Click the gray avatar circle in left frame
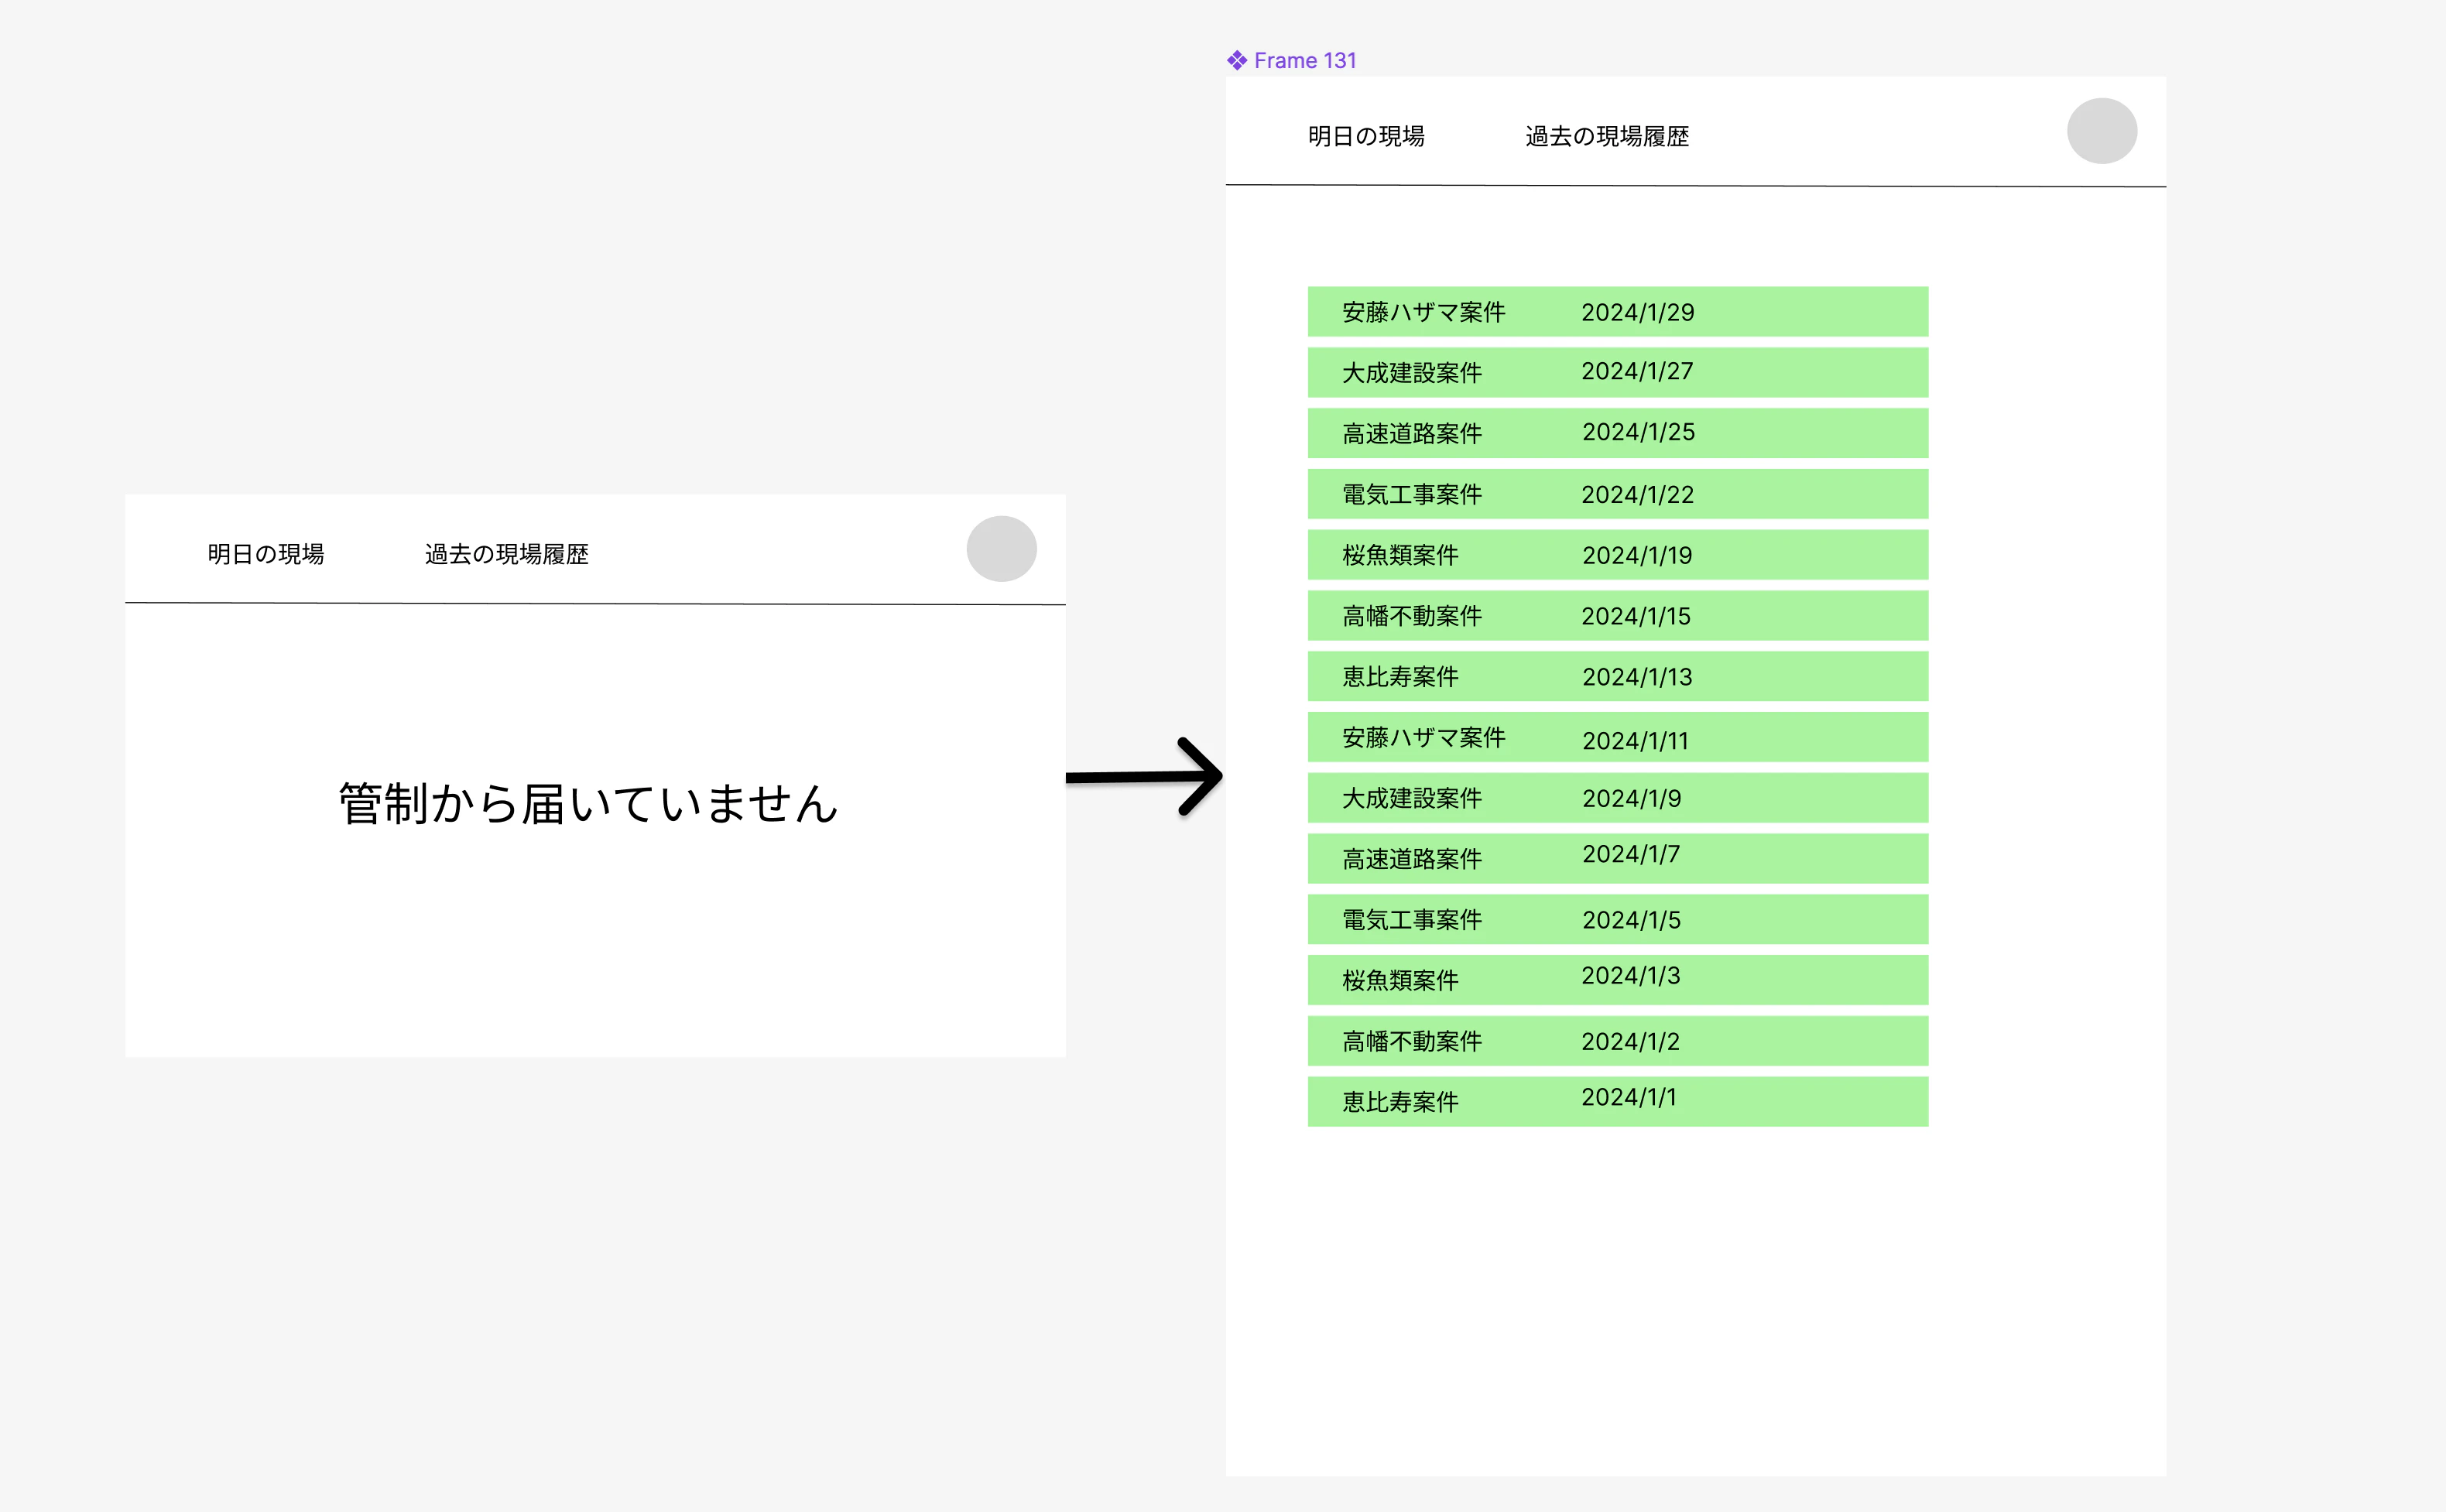 tap(1001, 549)
